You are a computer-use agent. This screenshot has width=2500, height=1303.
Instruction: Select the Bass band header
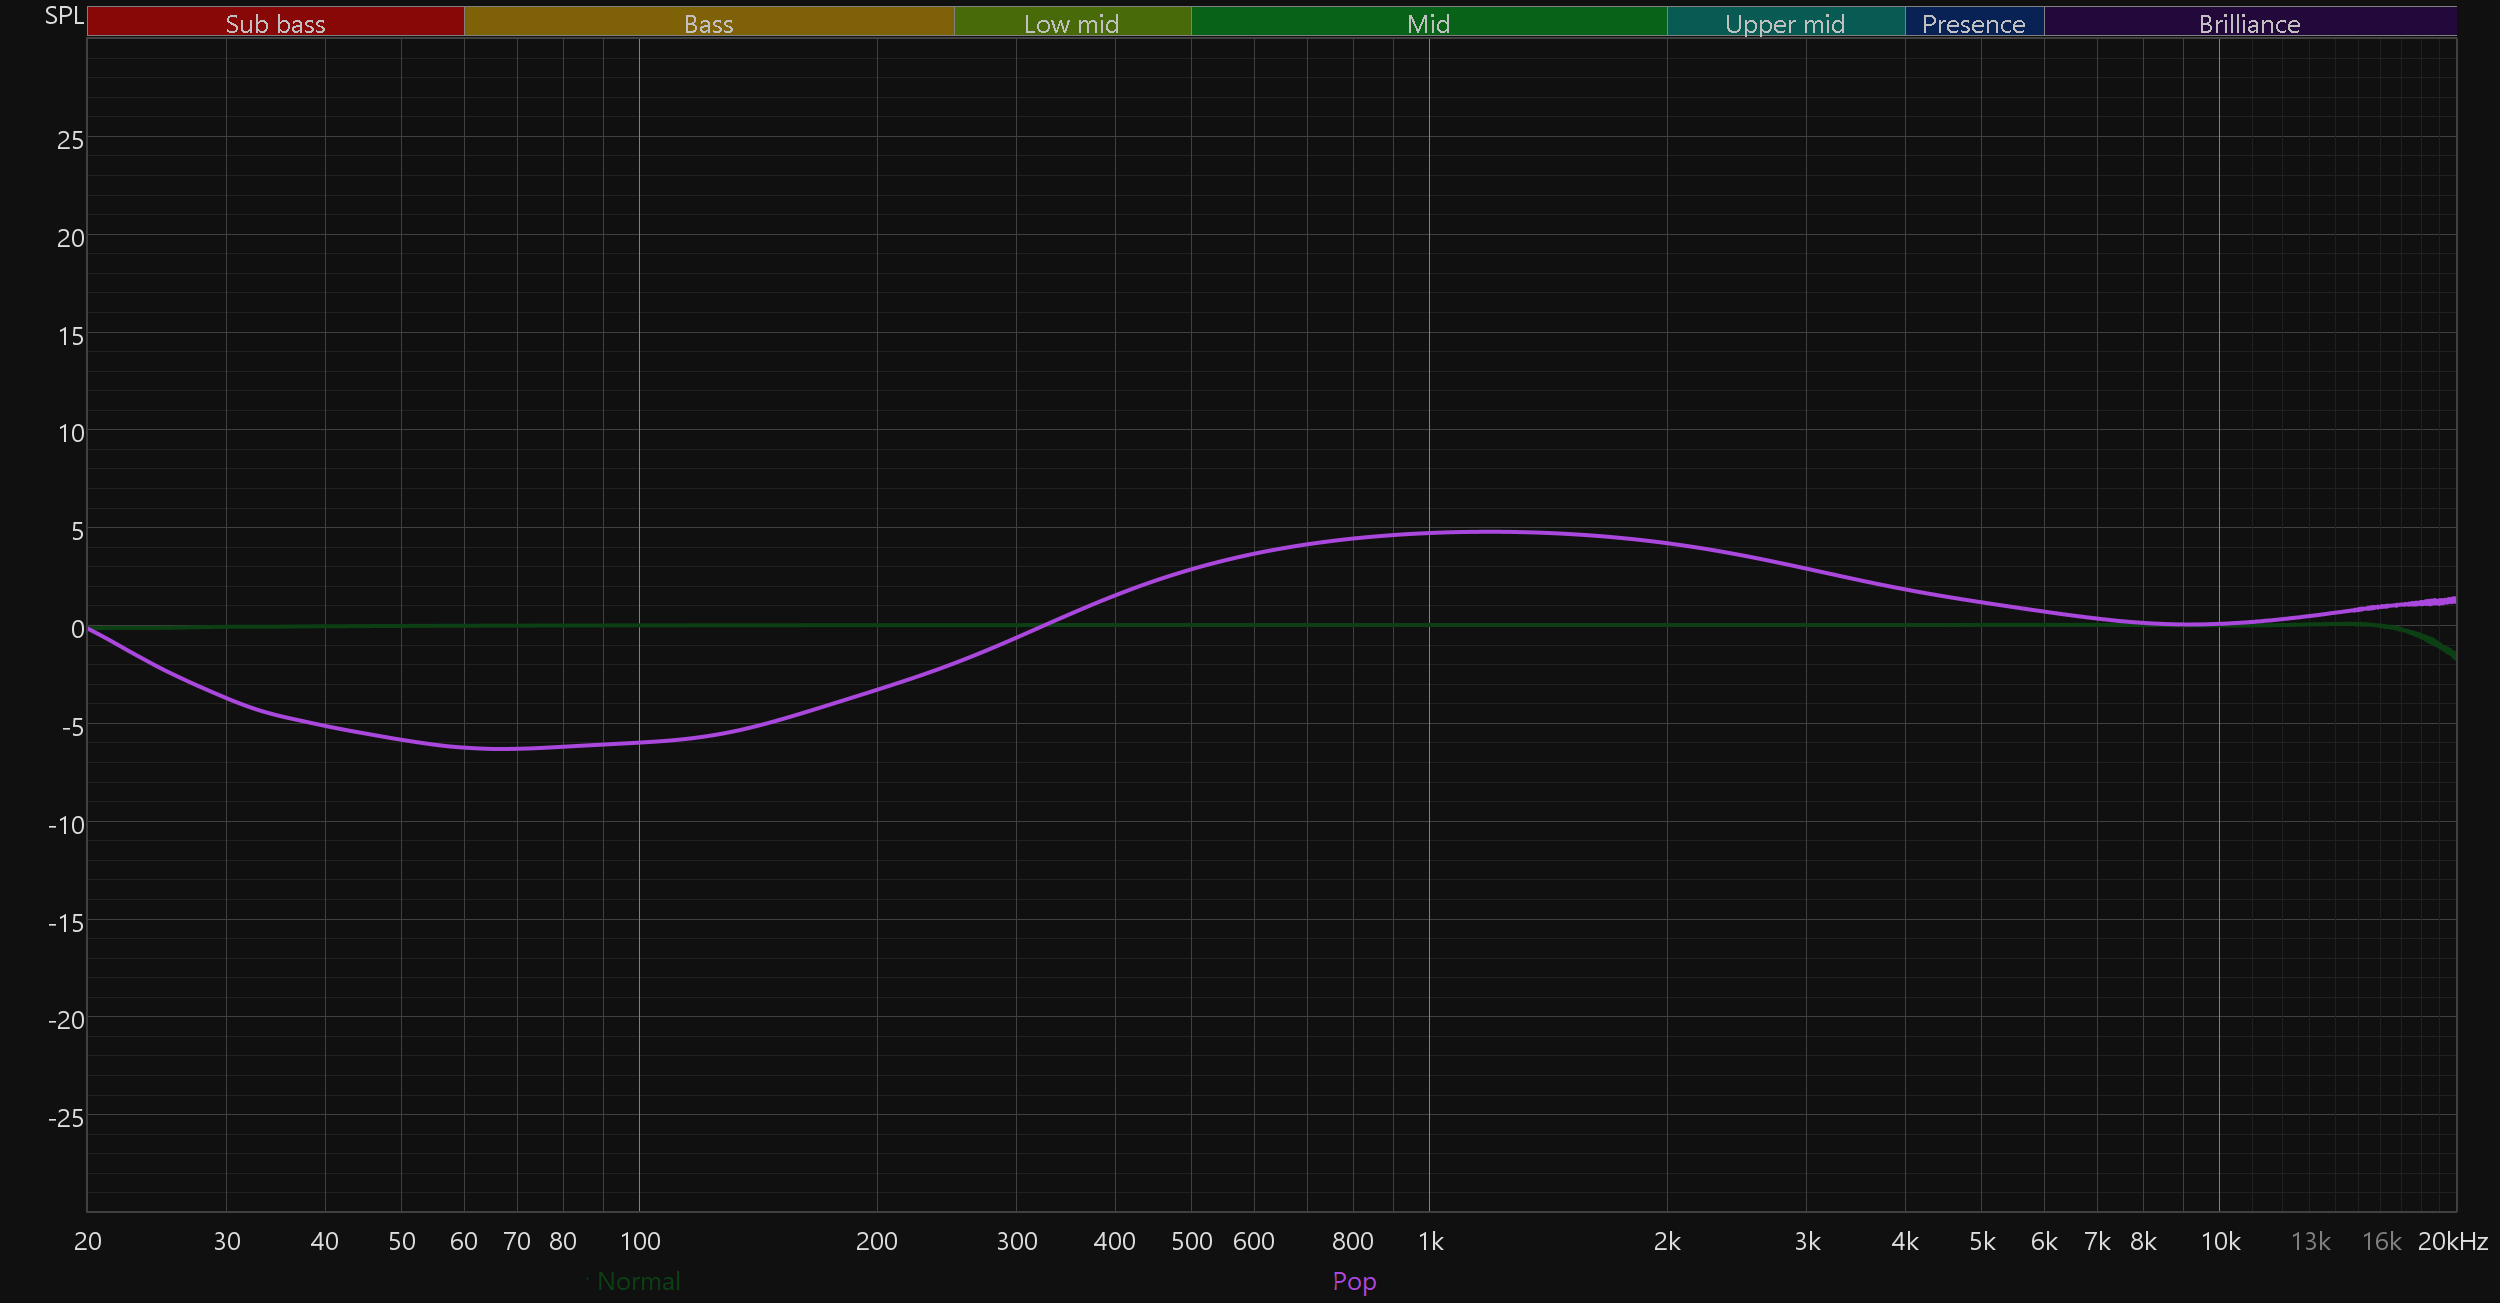(x=708, y=23)
